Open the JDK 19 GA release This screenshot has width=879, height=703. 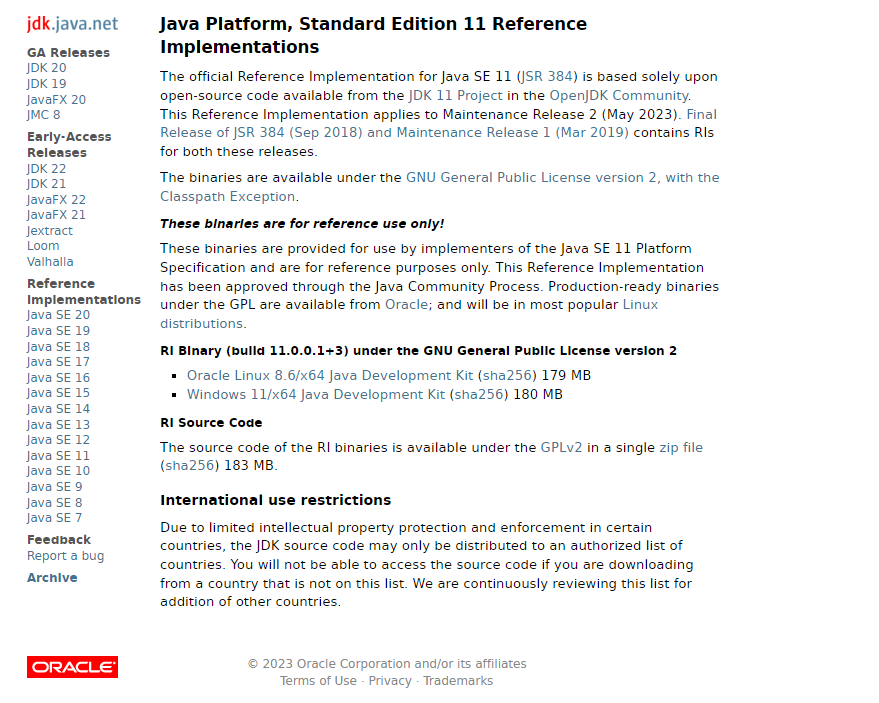[x=47, y=84]
